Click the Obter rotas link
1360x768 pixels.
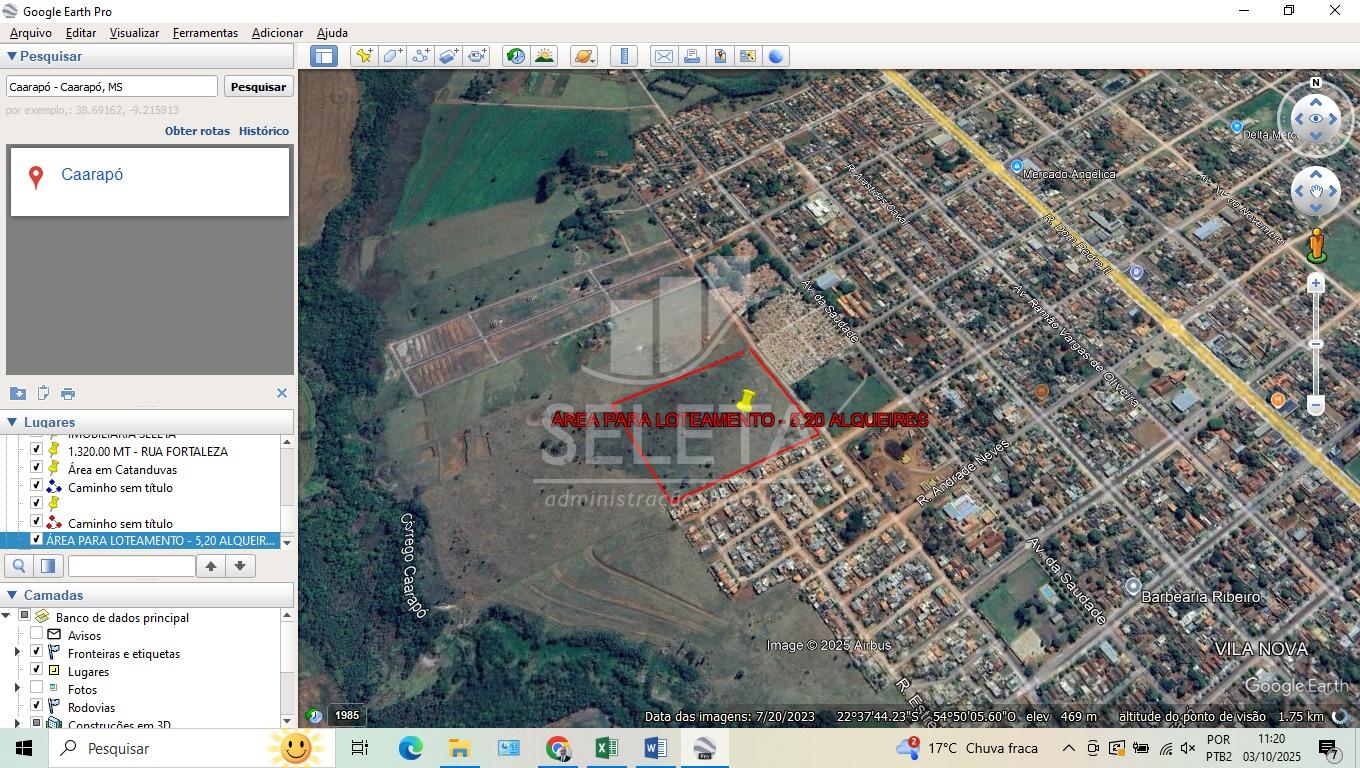pyautogui.click(x=197, y=131)
